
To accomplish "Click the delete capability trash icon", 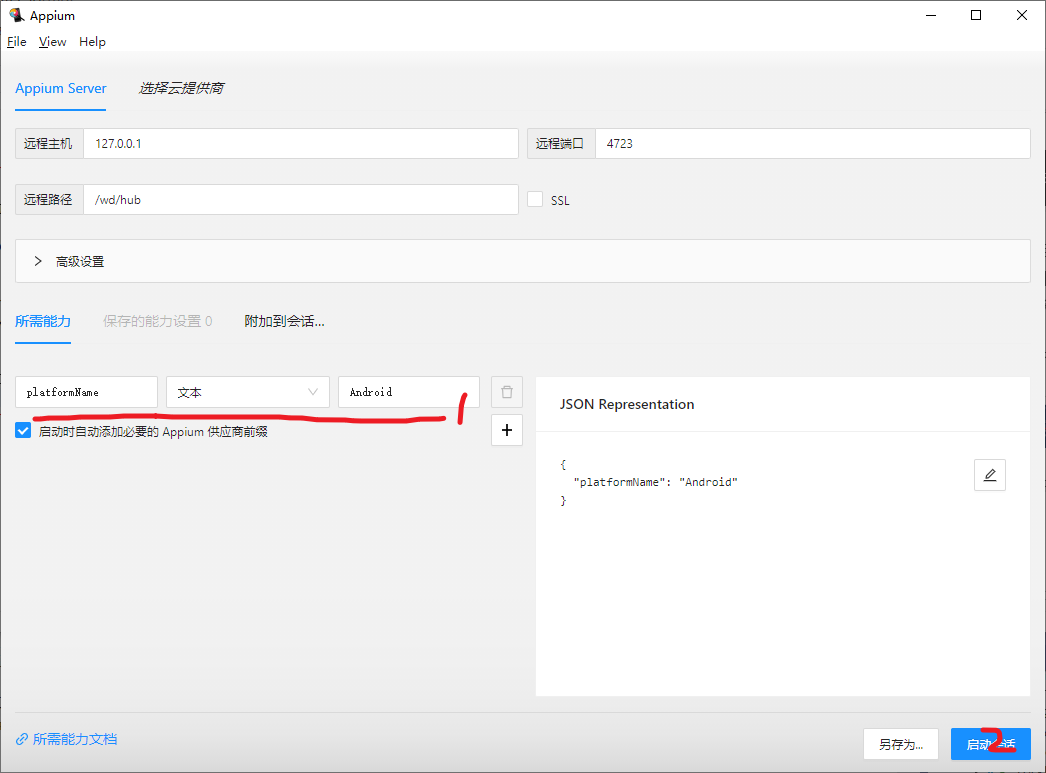I will pyautogui.click(x=506, y=391).
